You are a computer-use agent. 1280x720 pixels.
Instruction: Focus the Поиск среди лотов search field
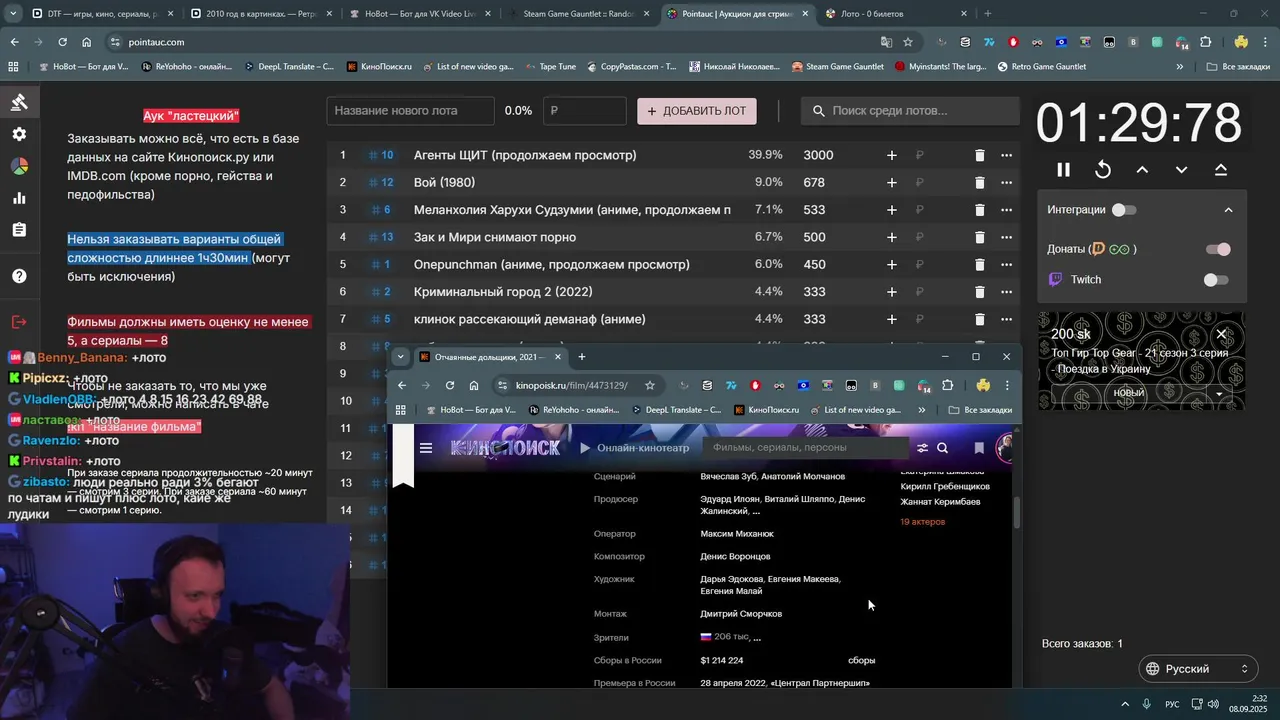[x=909, y=111]
